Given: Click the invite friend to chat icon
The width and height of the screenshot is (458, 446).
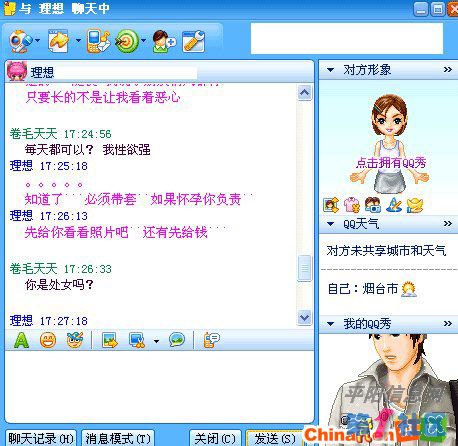Looking at the screenshot, I should tap(164, 41).
